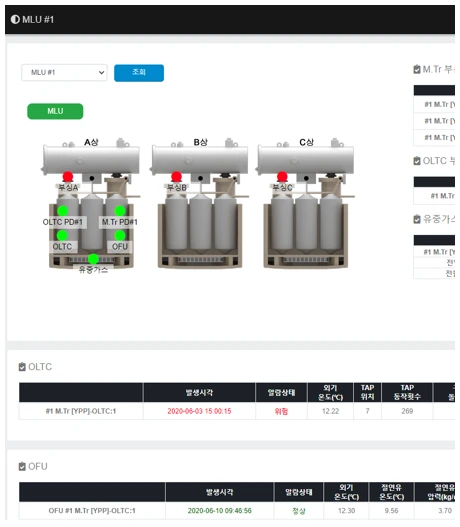Select the green OLTC PD#1 sensor dot
The image size is (460, 527).
pos(62,211)
